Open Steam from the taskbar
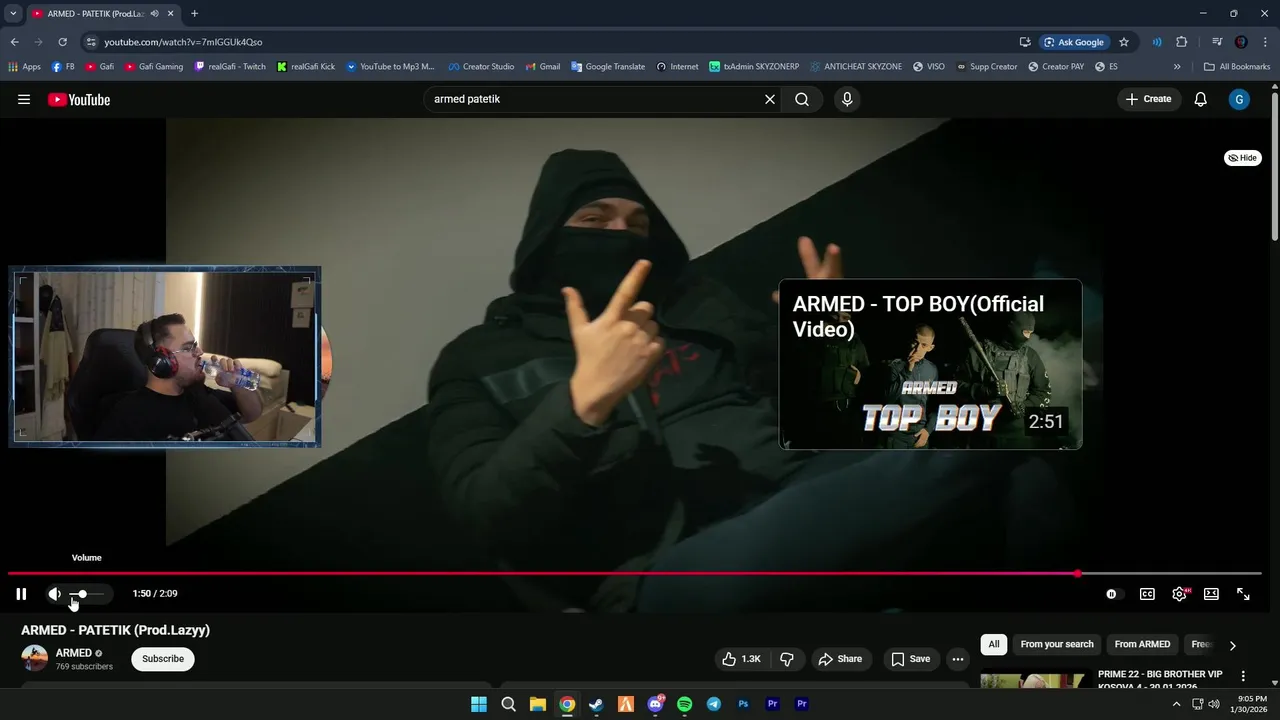Viewport: 1280px width, 720px height. 596,704
